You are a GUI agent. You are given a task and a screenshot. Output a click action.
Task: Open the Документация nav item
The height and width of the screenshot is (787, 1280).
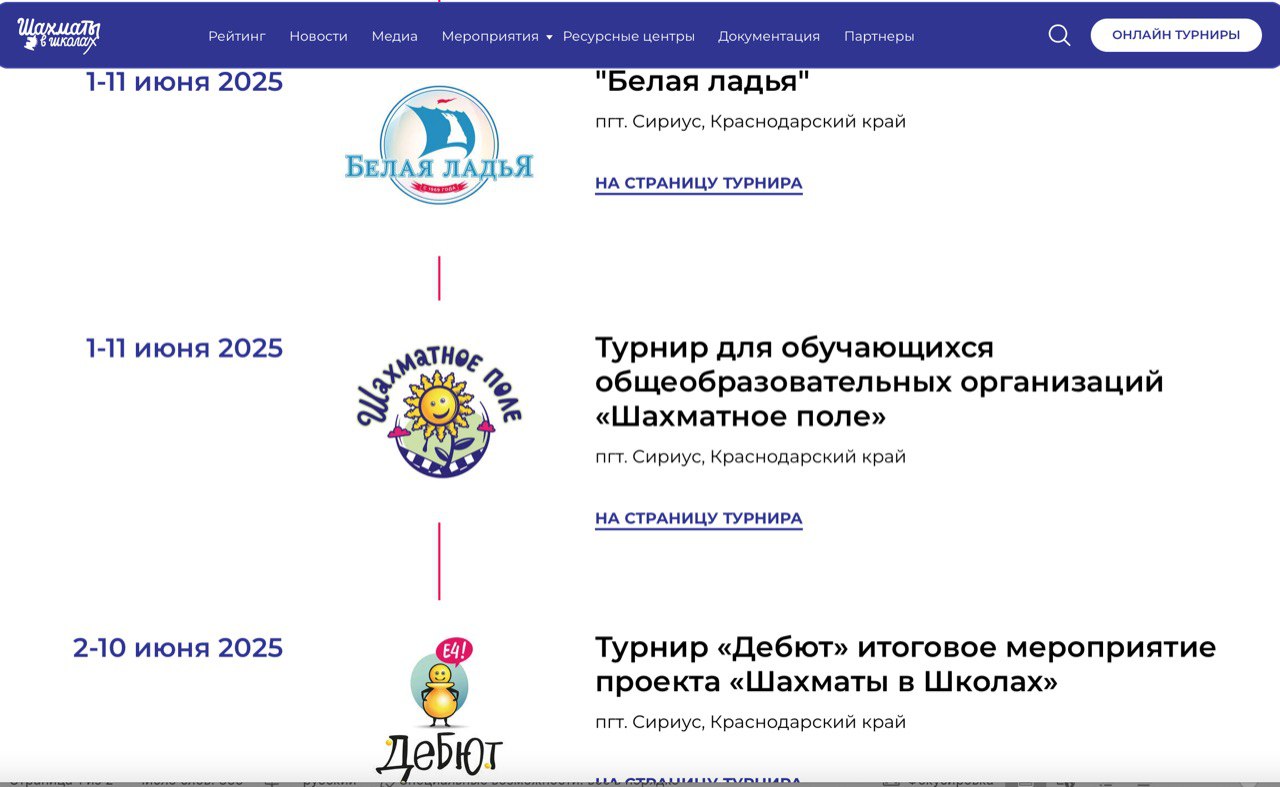[769, 36]
